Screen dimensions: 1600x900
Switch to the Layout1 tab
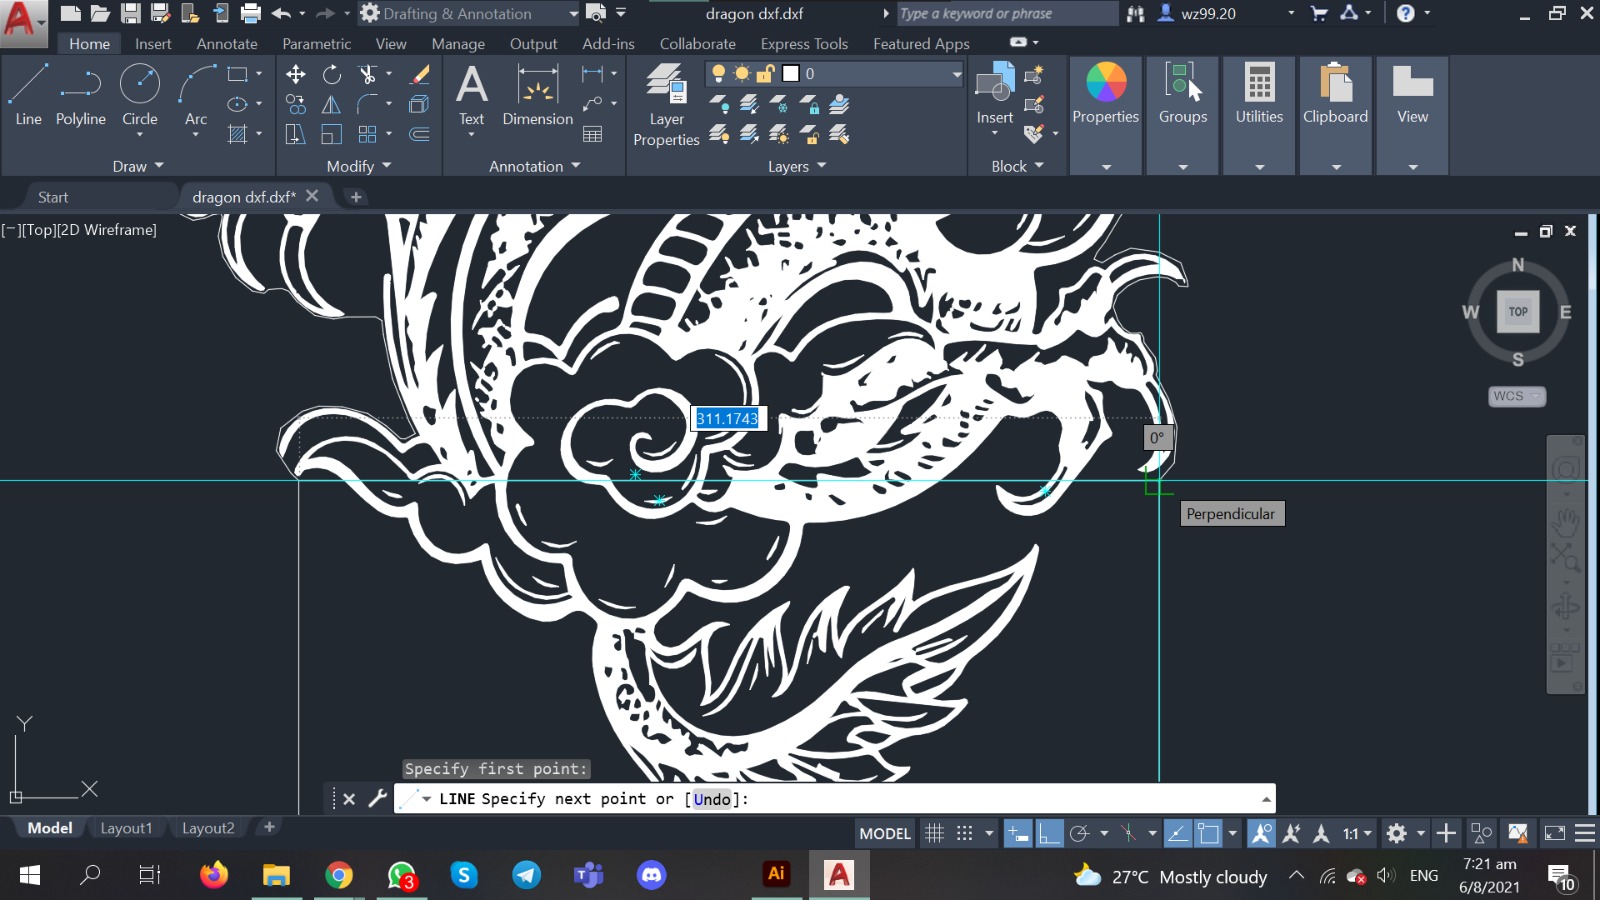(x=126, y=828)
